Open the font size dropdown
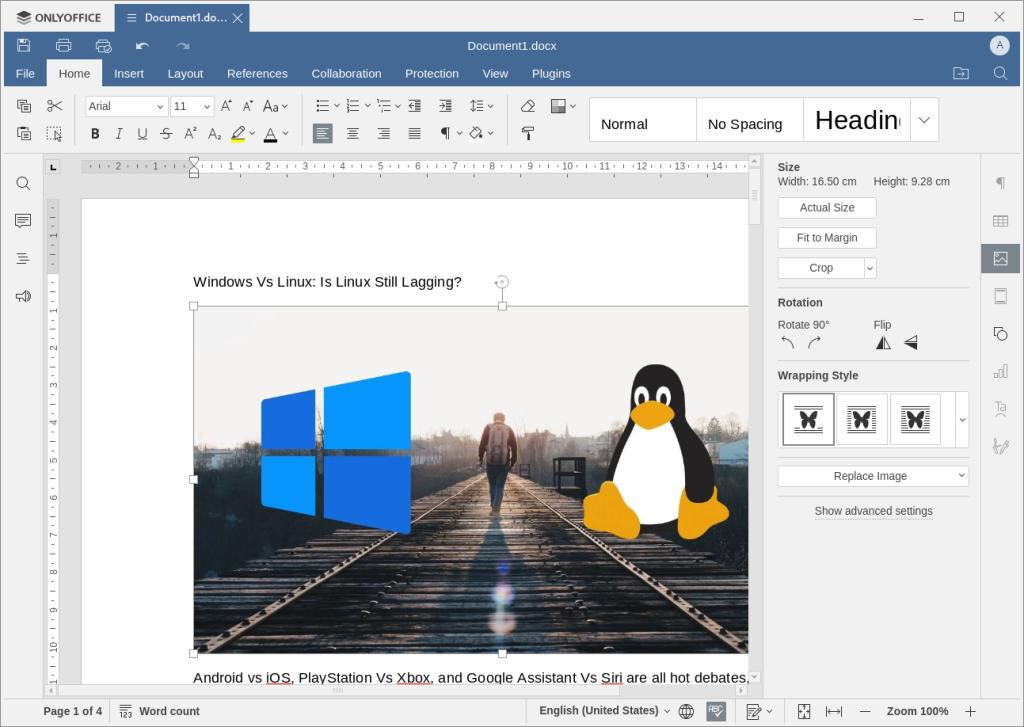 tap(205, 106)
